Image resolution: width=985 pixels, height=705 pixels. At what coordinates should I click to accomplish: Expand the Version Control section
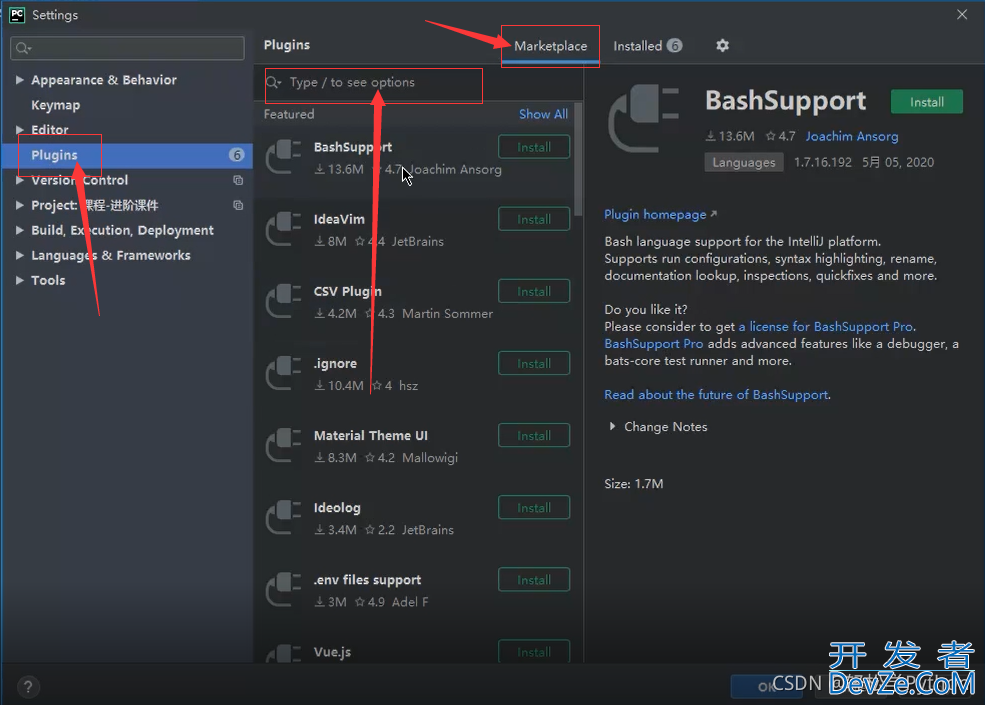click(x=19, y=180)
